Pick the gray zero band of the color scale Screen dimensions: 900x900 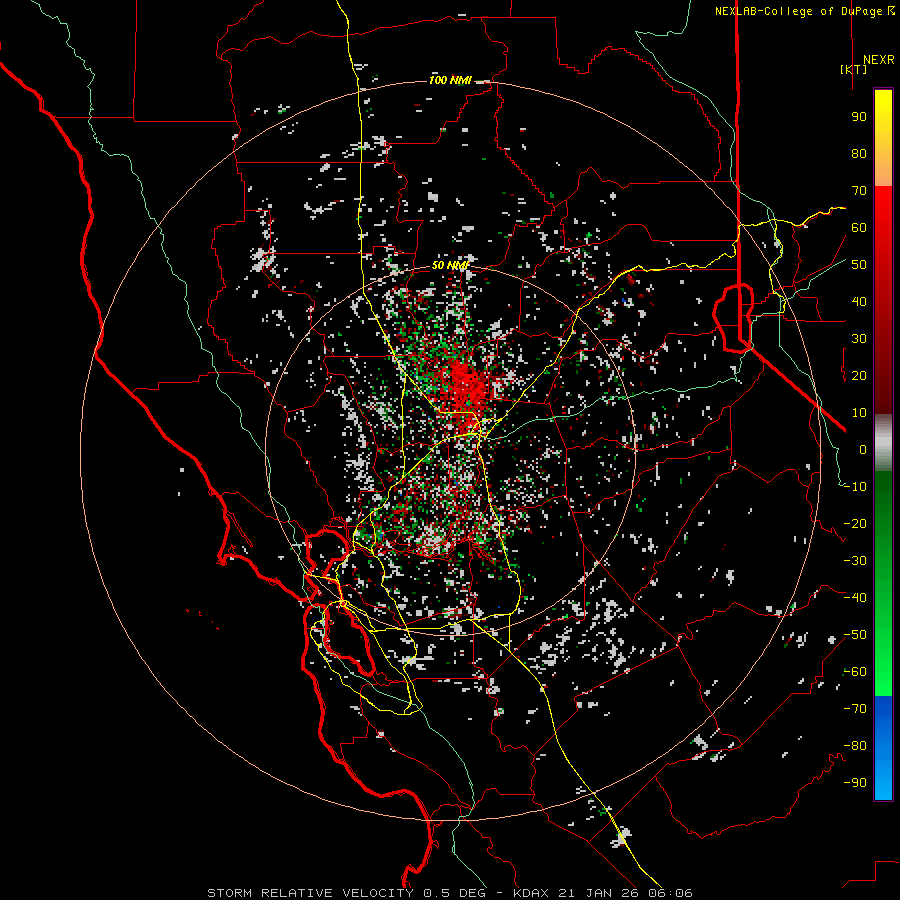(x=883, y=442)
